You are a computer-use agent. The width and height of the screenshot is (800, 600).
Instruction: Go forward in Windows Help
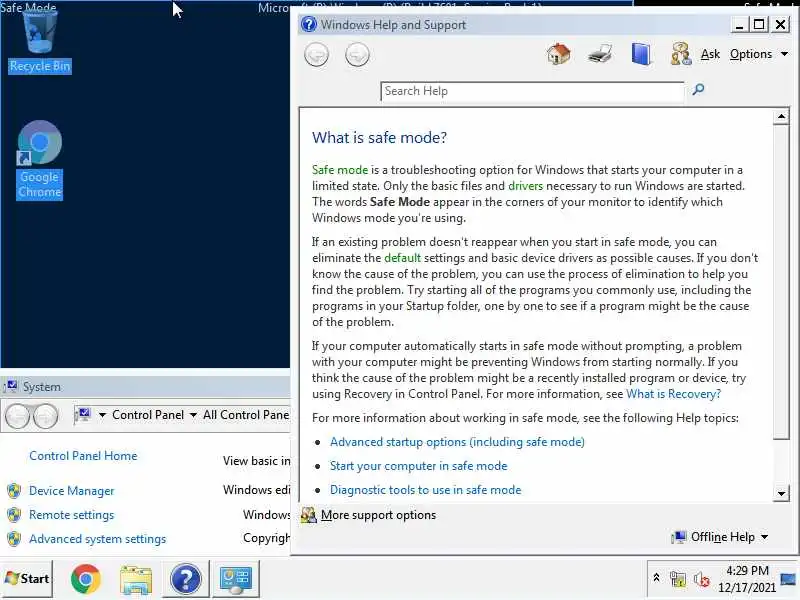(x=357, y=55)
